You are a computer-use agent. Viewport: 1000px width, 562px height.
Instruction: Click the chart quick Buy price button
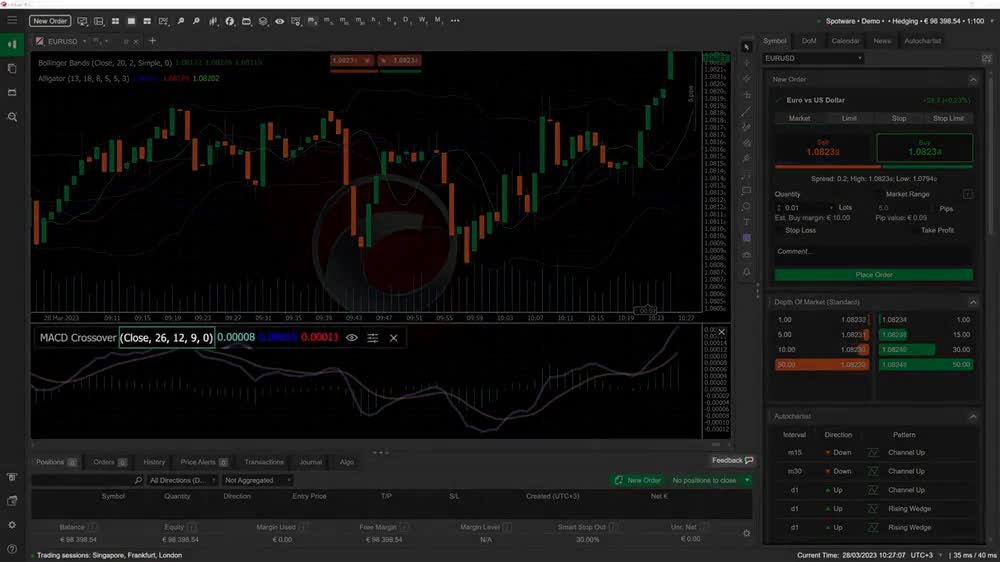400,61
